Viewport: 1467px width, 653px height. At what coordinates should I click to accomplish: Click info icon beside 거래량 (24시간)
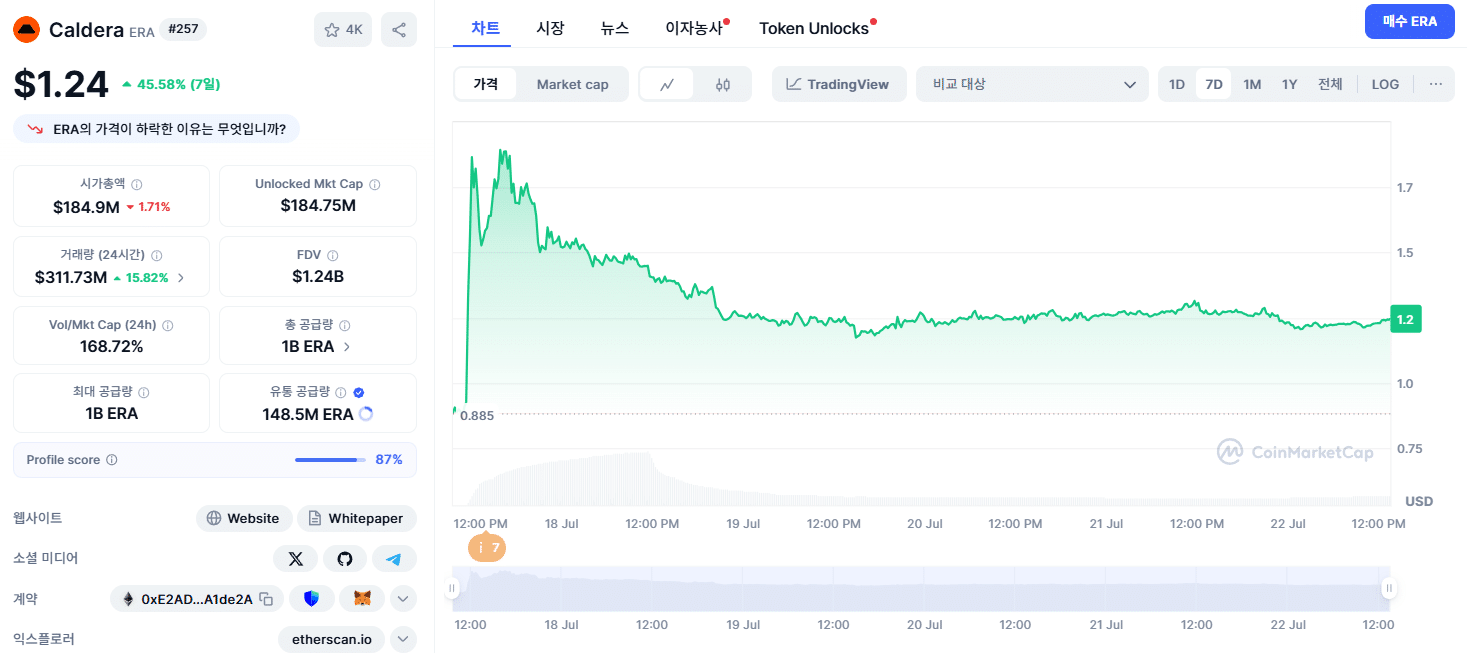(x=157, y=255)
